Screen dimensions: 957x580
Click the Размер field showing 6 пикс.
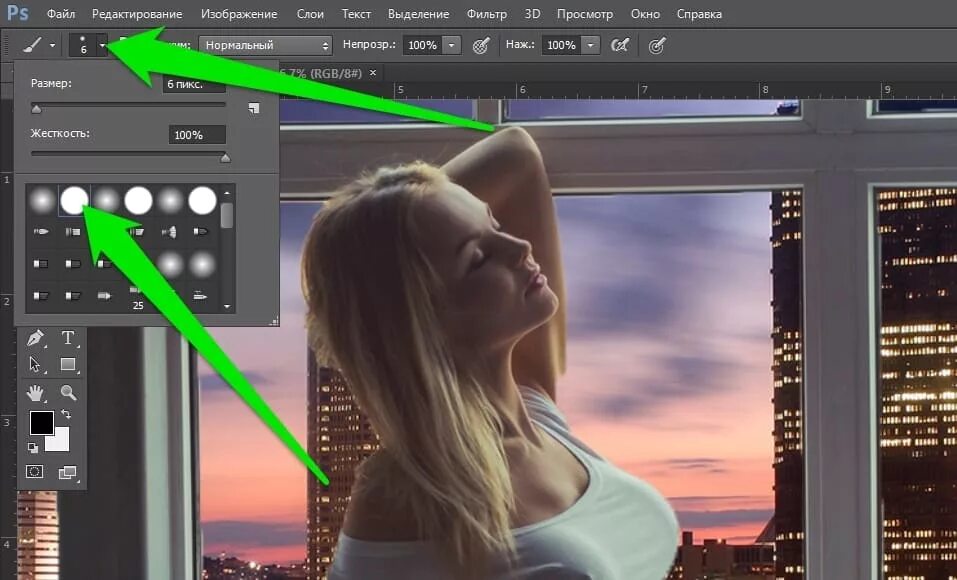194,84
